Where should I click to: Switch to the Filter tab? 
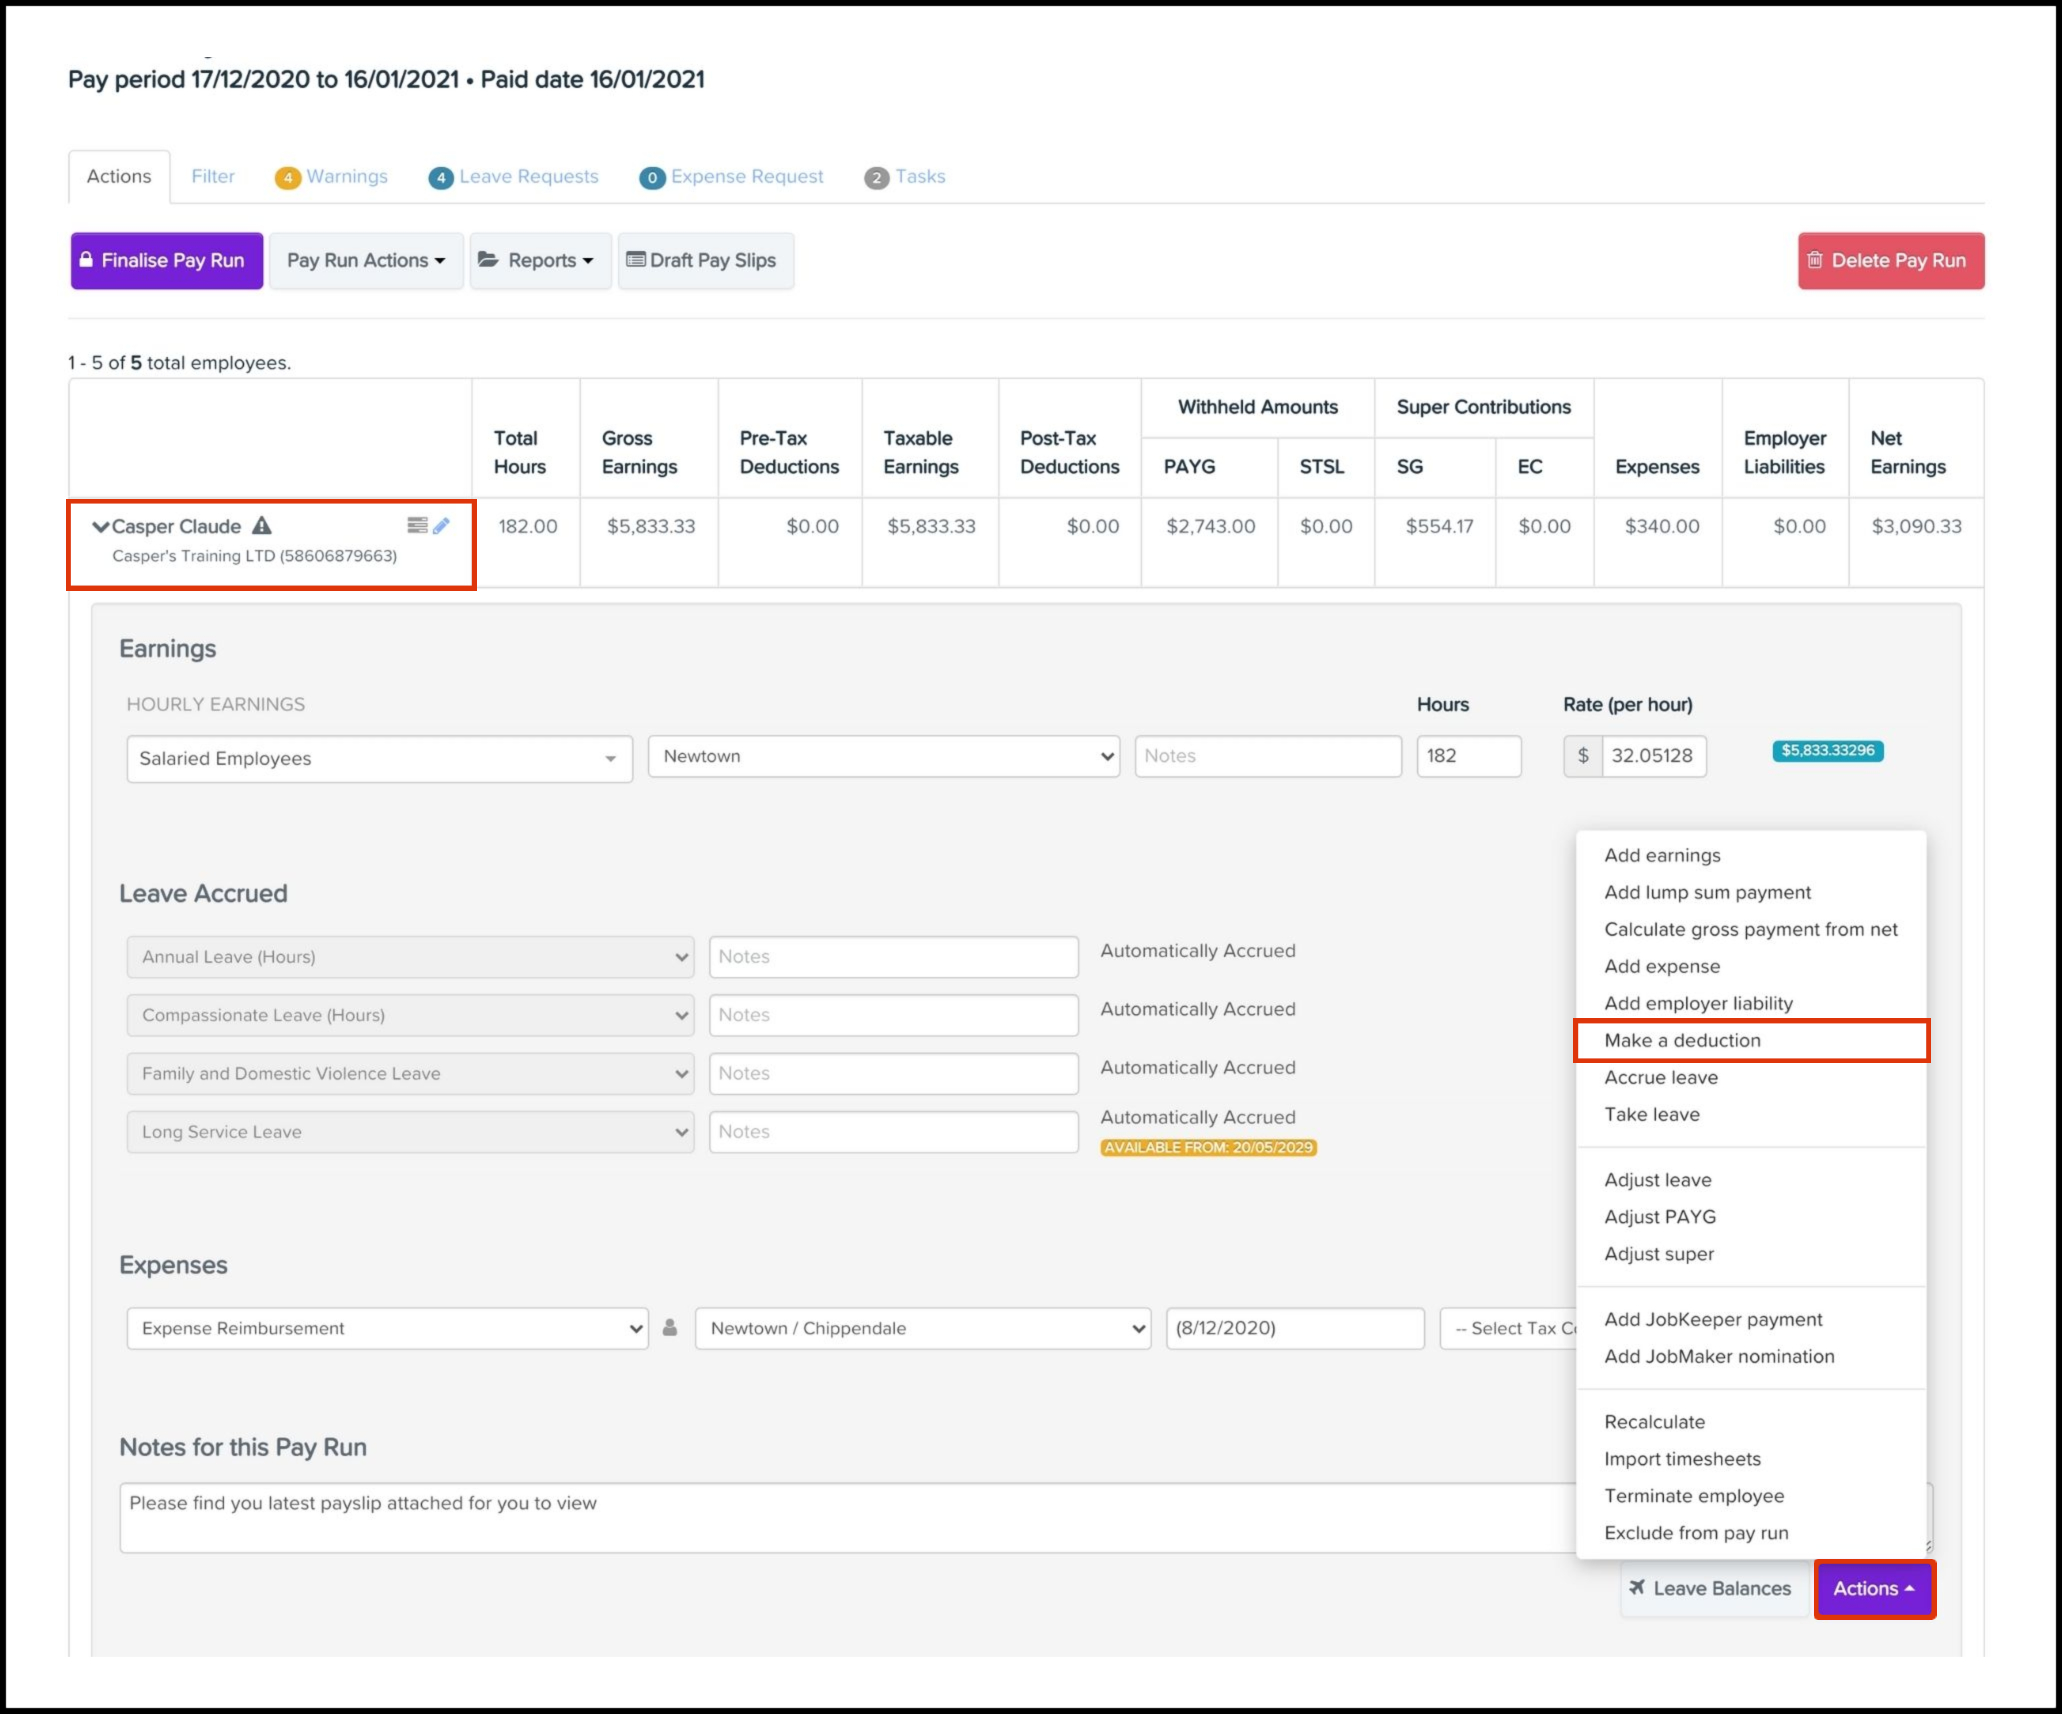click(x=213, y=177)
